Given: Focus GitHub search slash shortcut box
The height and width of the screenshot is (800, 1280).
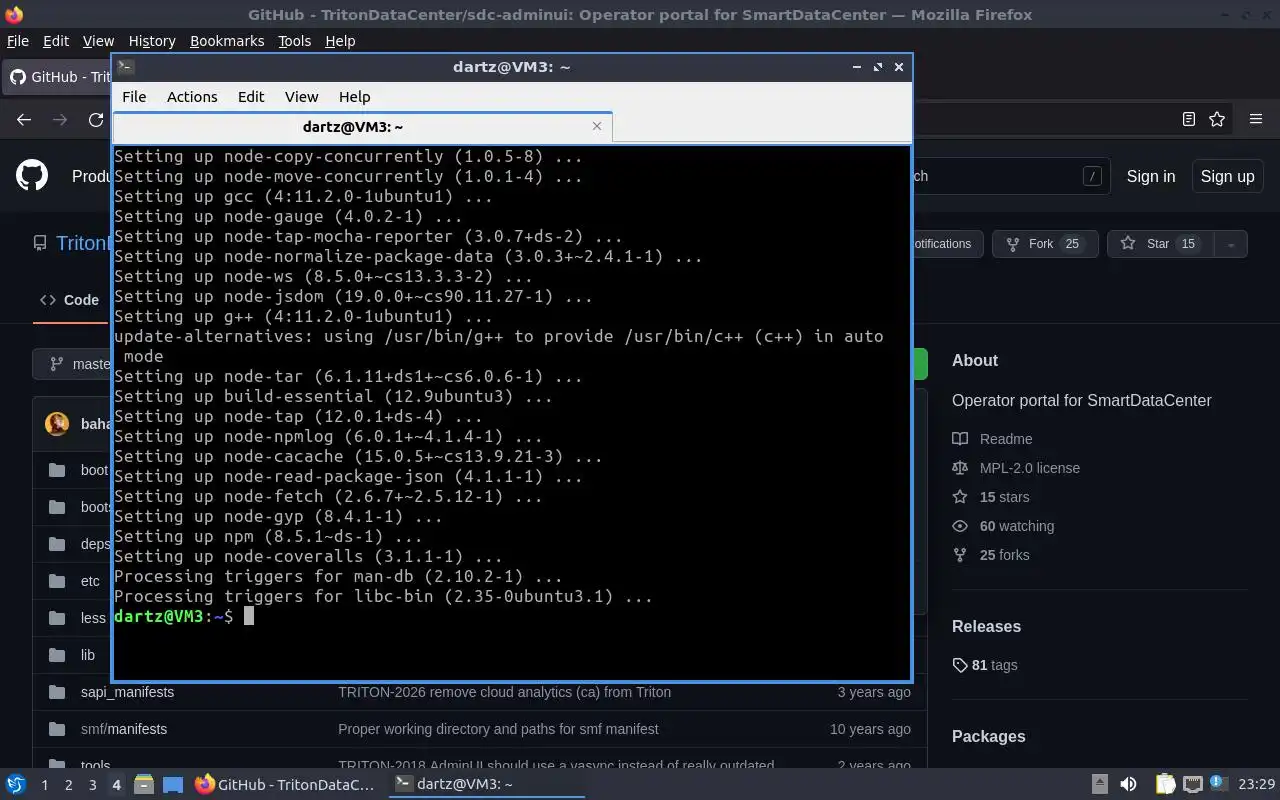Looking at the screenshot, I should (x=1092, y=176).
